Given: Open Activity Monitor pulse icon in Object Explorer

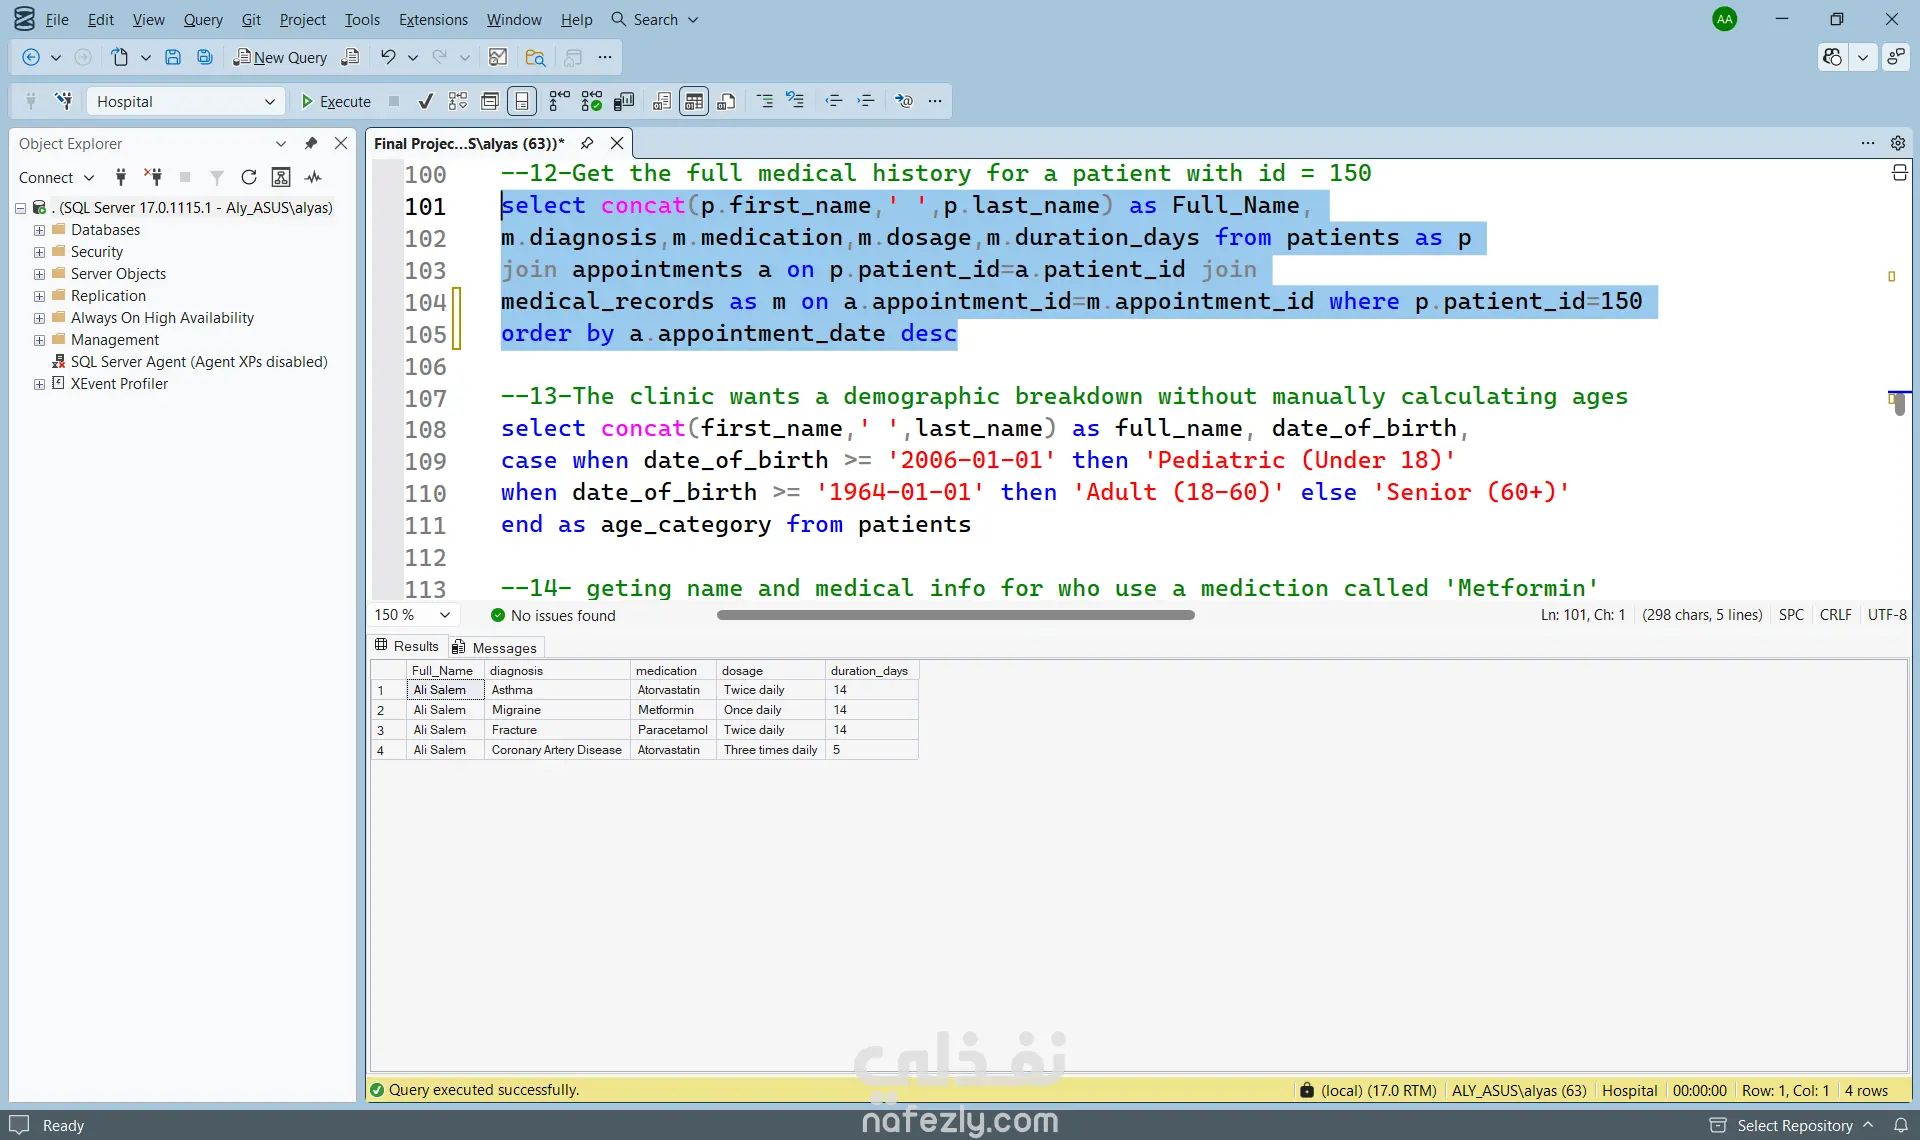Looking at the screenshot, I should (313, 177).
